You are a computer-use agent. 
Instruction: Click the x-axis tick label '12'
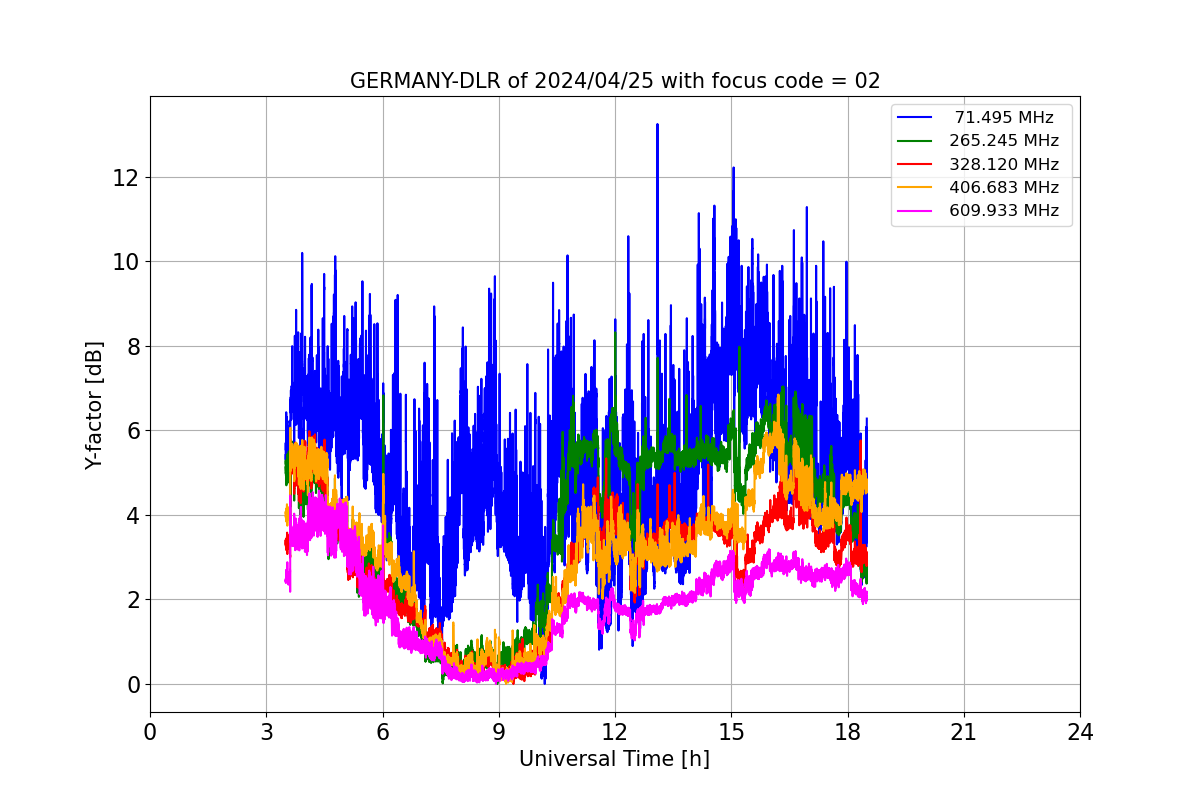coord(615,733)
